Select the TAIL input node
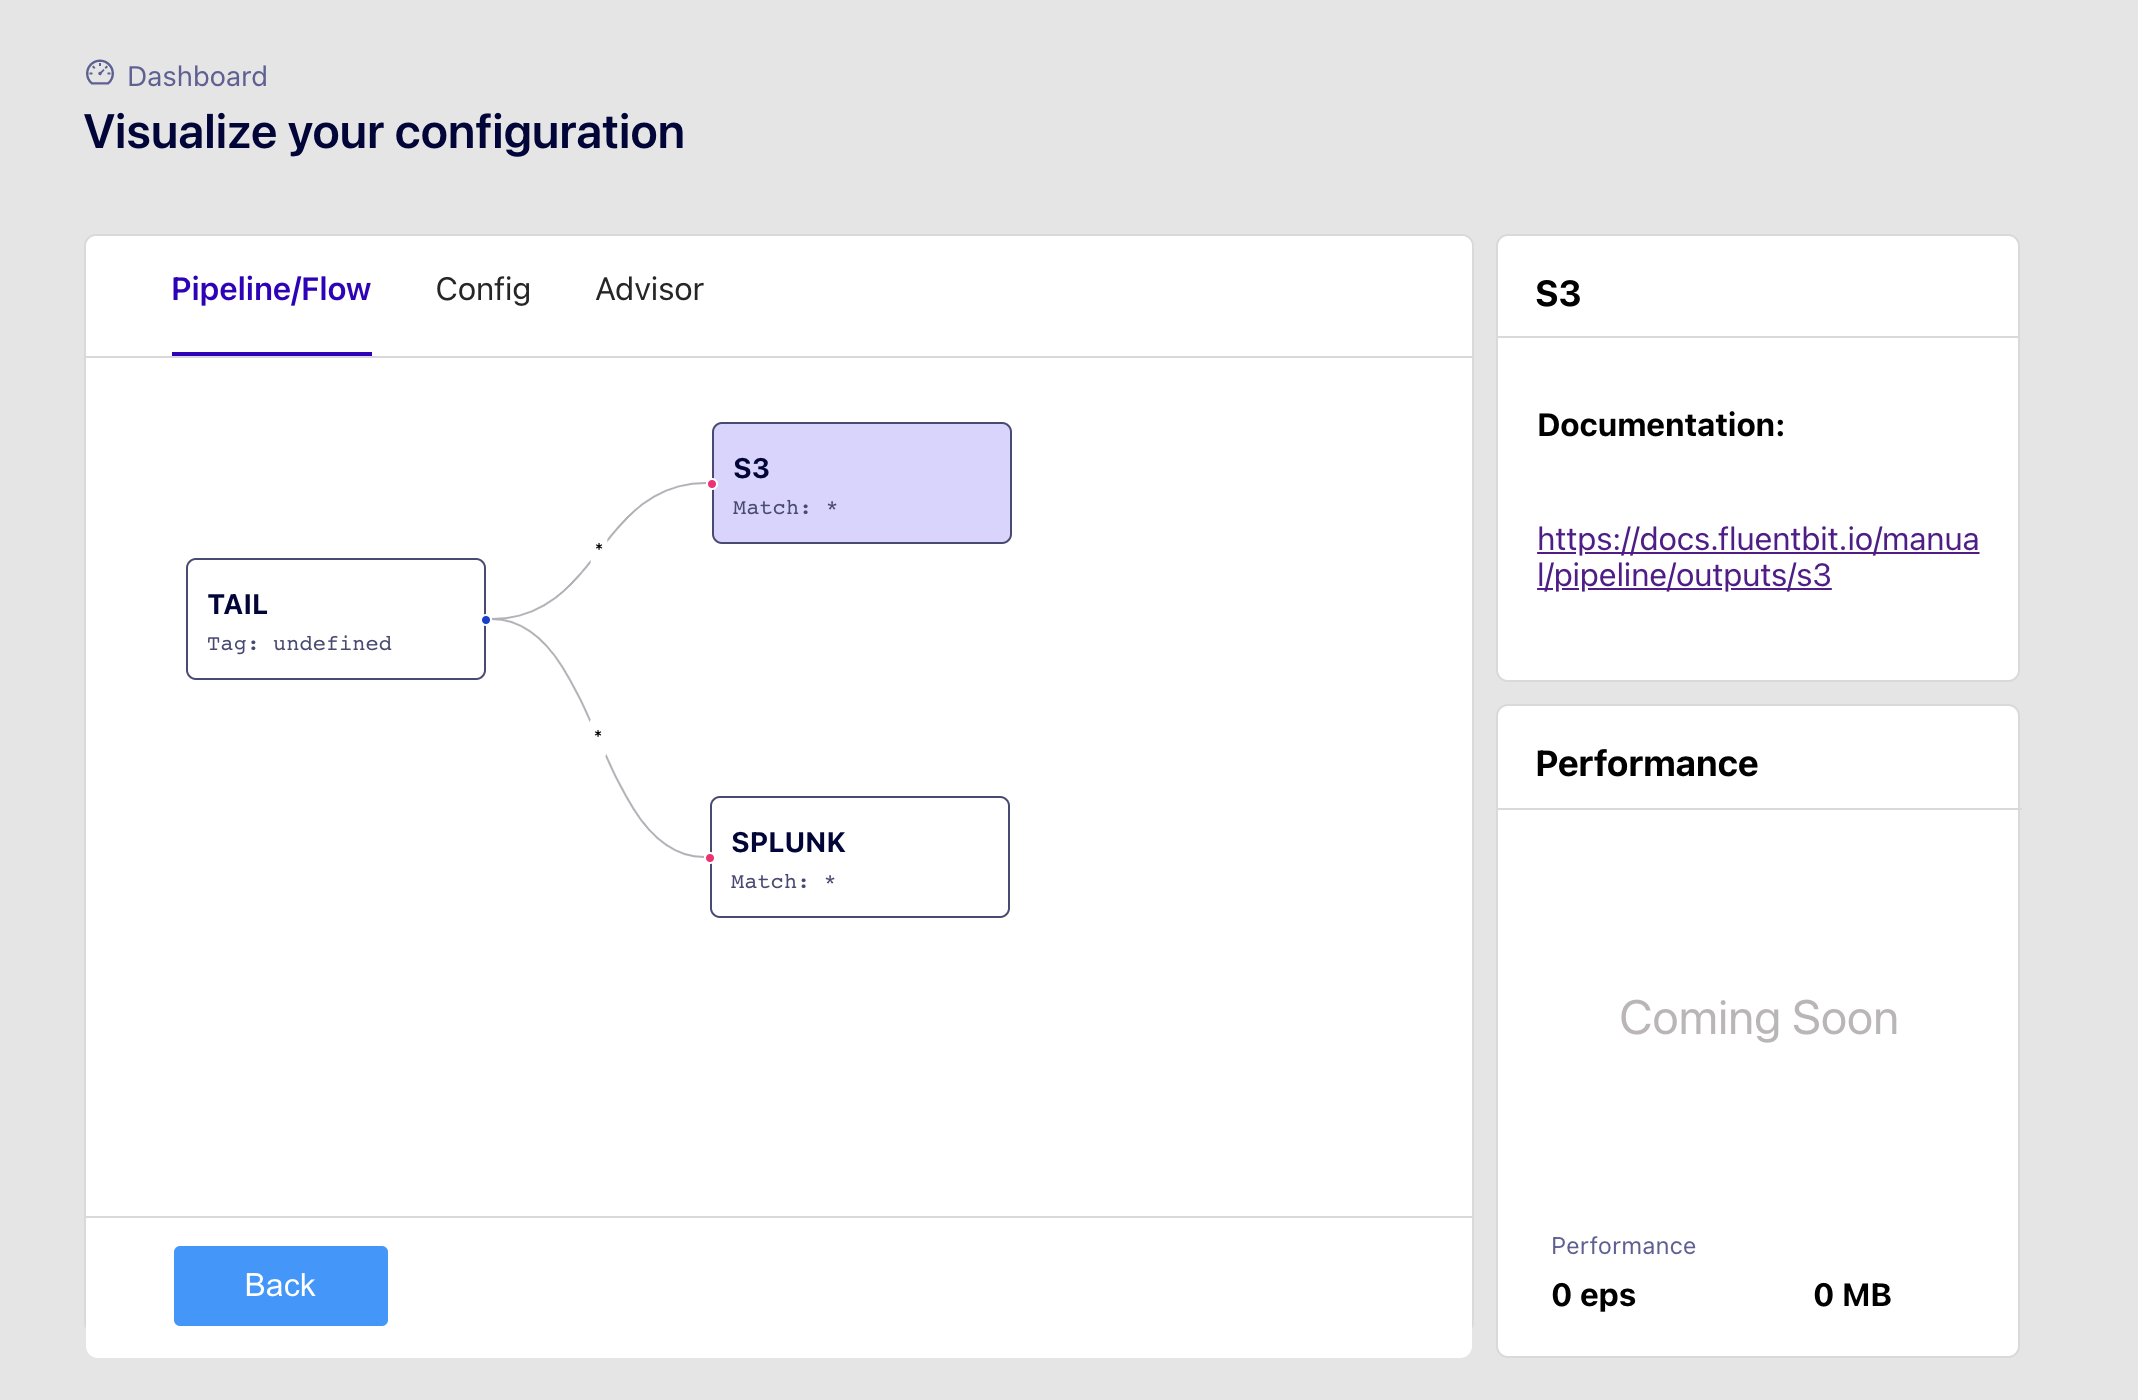Screen dimensions: 2138x1400 coord(335,619)
